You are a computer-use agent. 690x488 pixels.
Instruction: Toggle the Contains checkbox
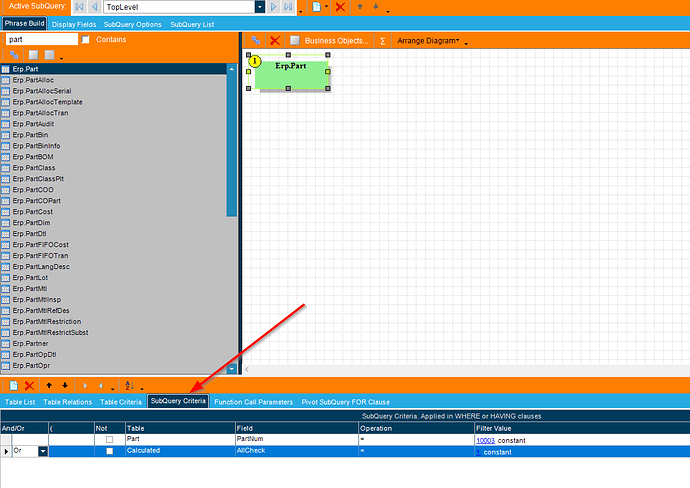click(x=85, y=40)
